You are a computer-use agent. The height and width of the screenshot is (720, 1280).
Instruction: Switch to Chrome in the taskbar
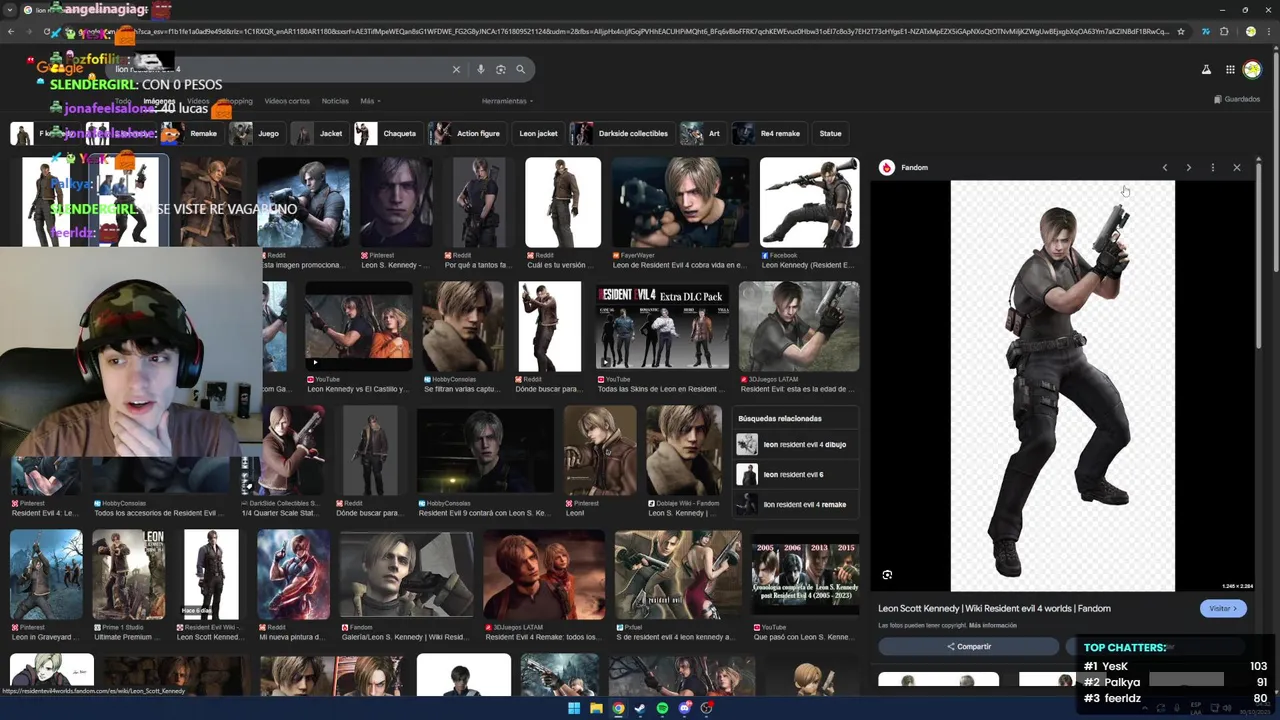pyautogui.click(x=618, y=708)
